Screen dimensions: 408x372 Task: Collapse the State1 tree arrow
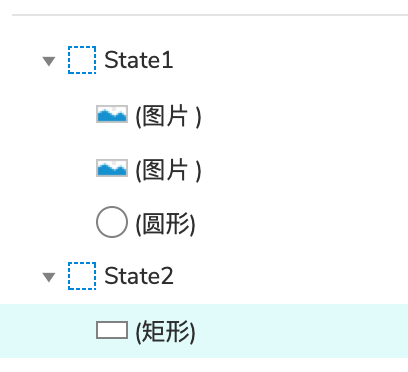pyautogui.click(x=49, y=61)
